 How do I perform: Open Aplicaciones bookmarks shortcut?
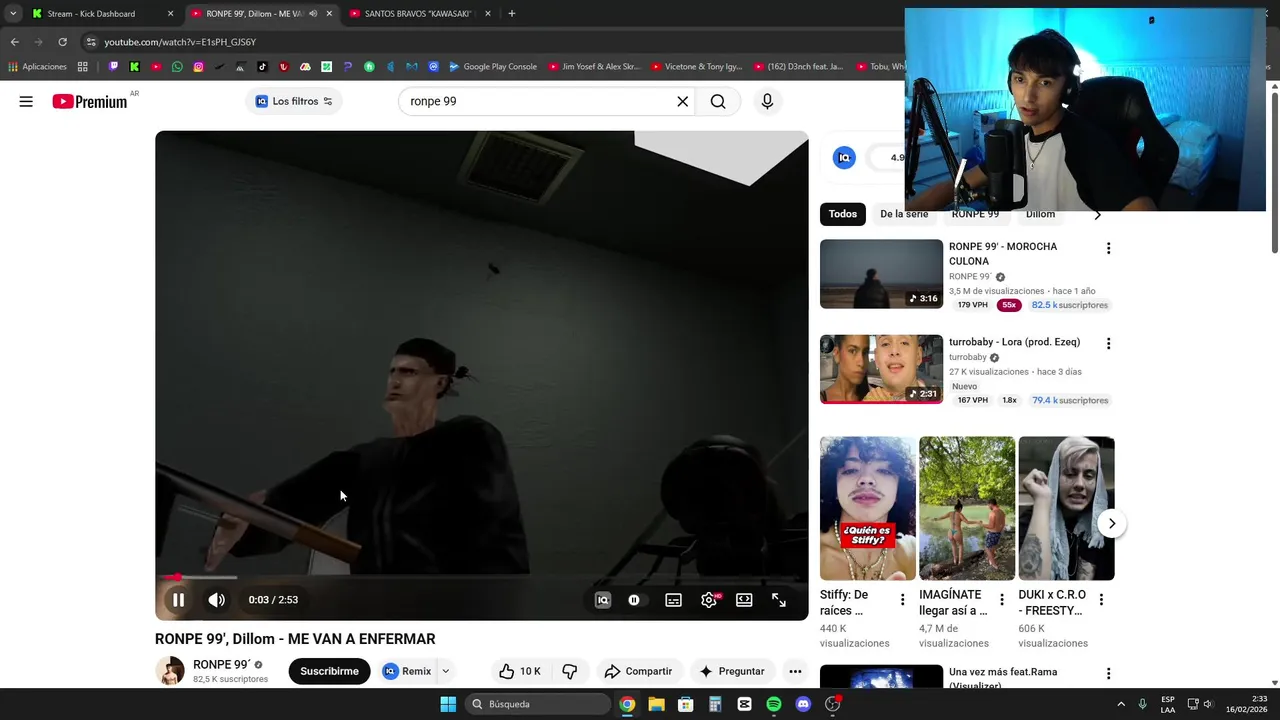(x=37, y=67)
